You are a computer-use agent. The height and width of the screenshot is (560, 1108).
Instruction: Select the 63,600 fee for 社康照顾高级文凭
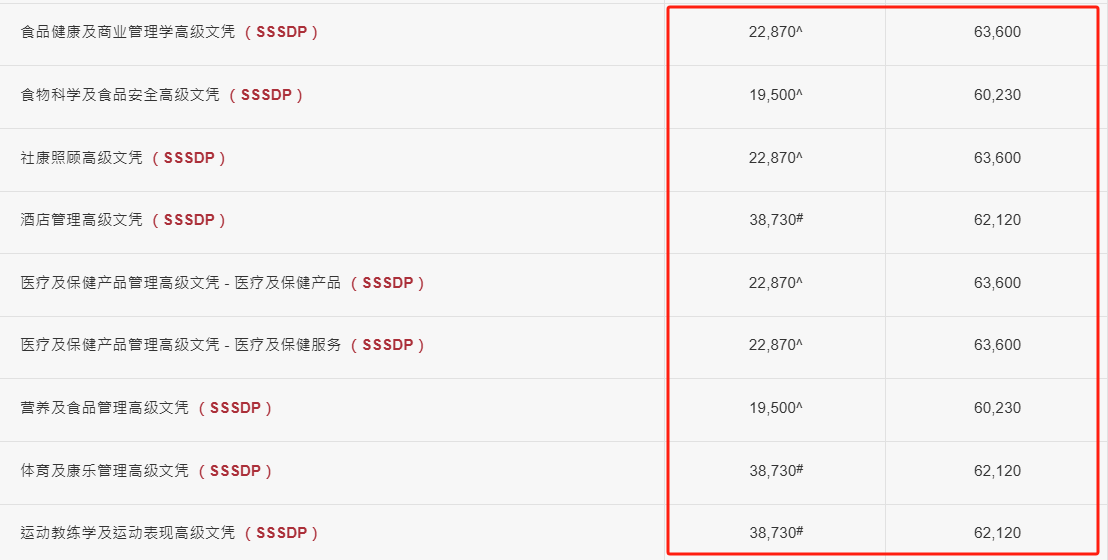997,158
